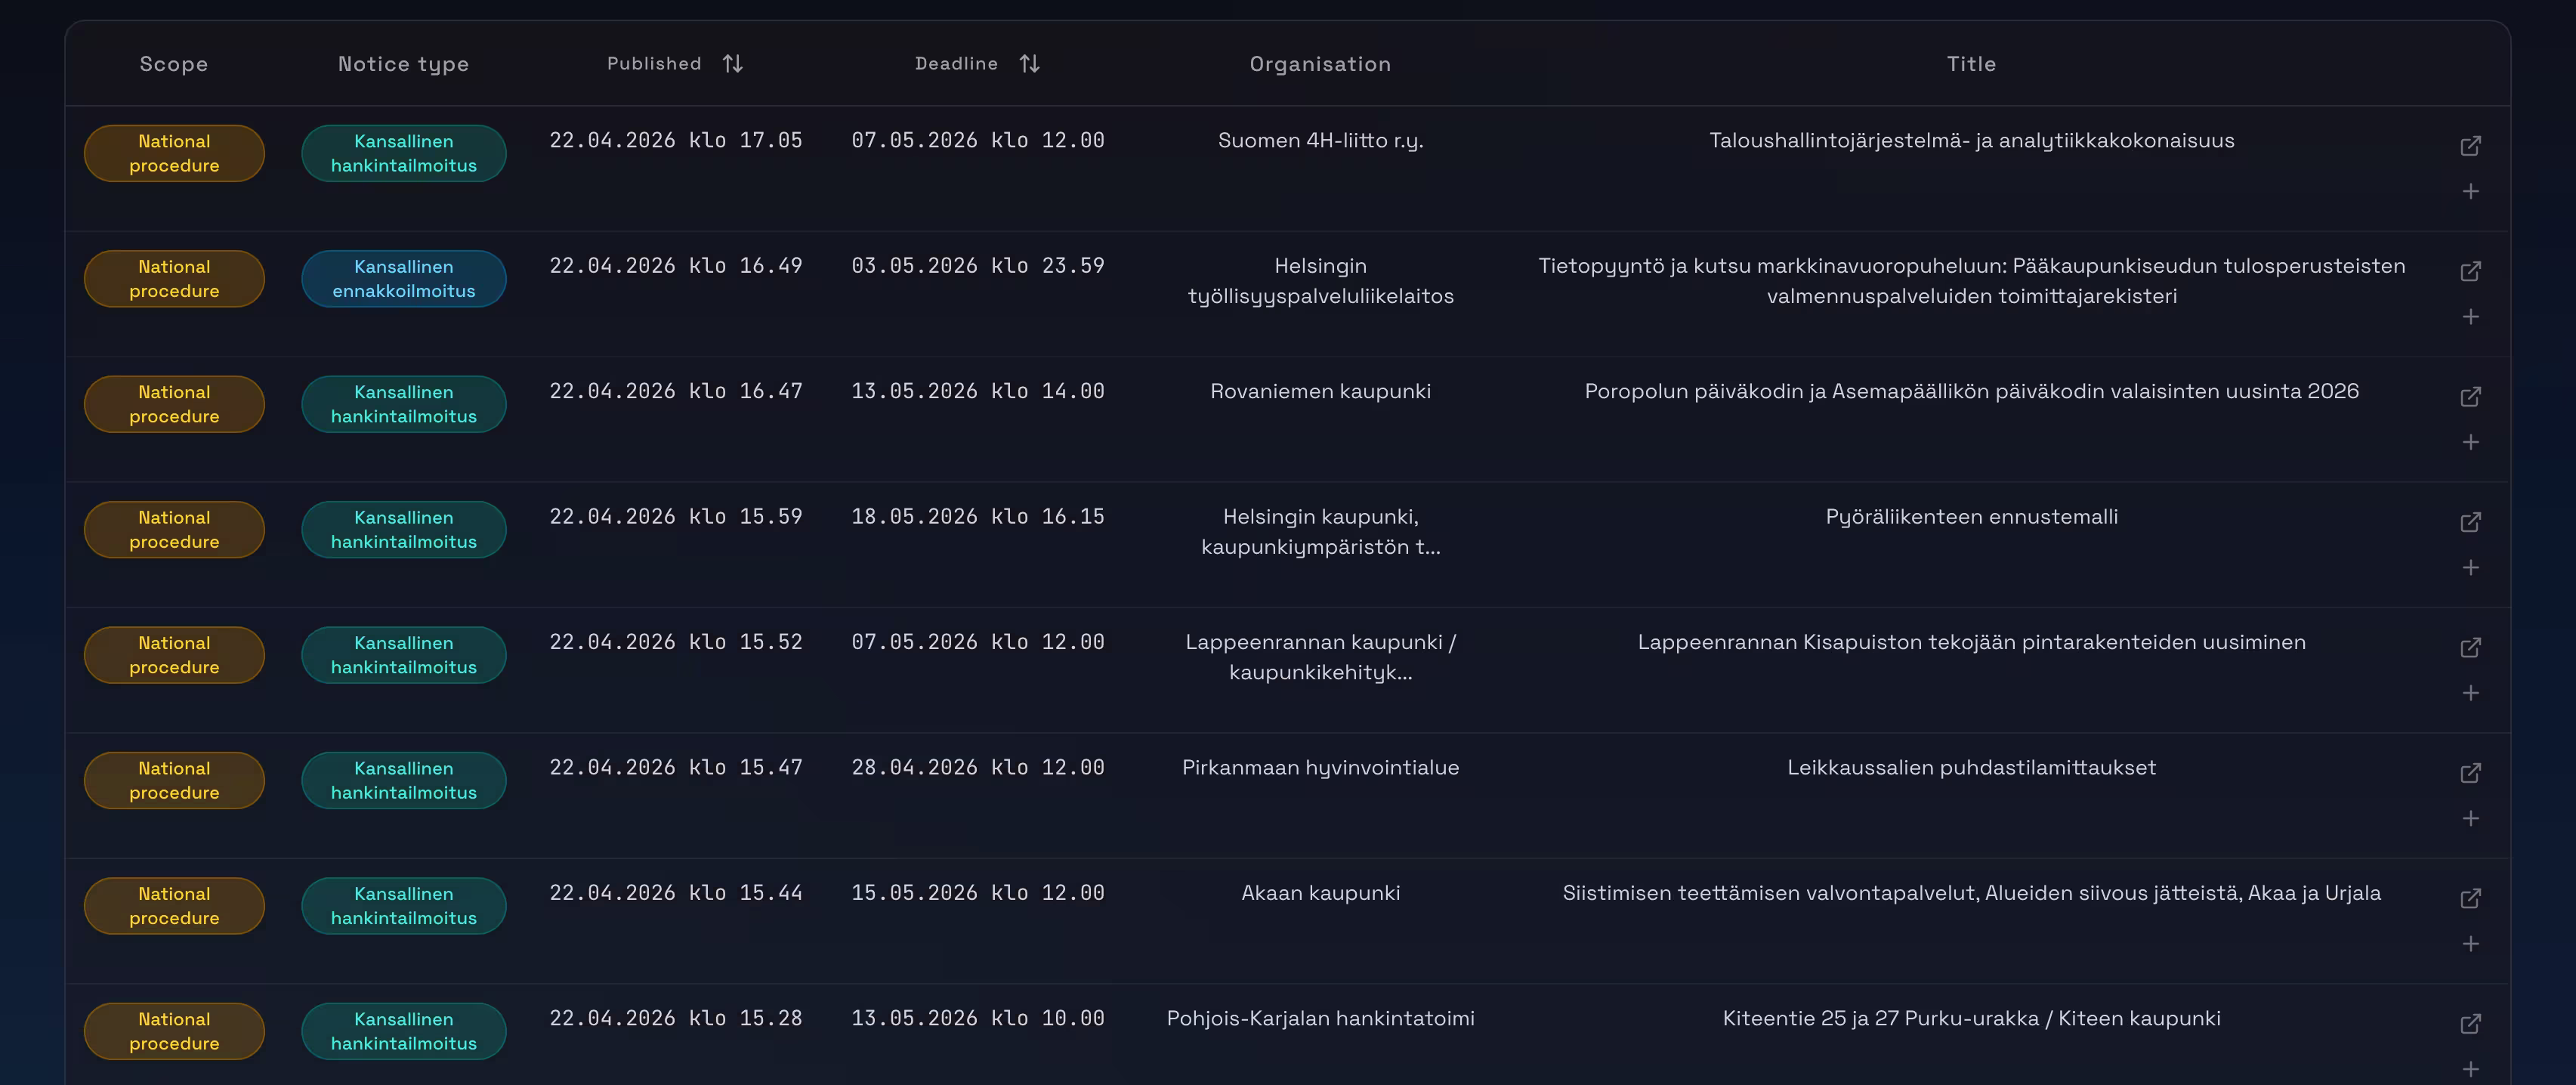Sort table by Published date arrows

pos(732,64)
